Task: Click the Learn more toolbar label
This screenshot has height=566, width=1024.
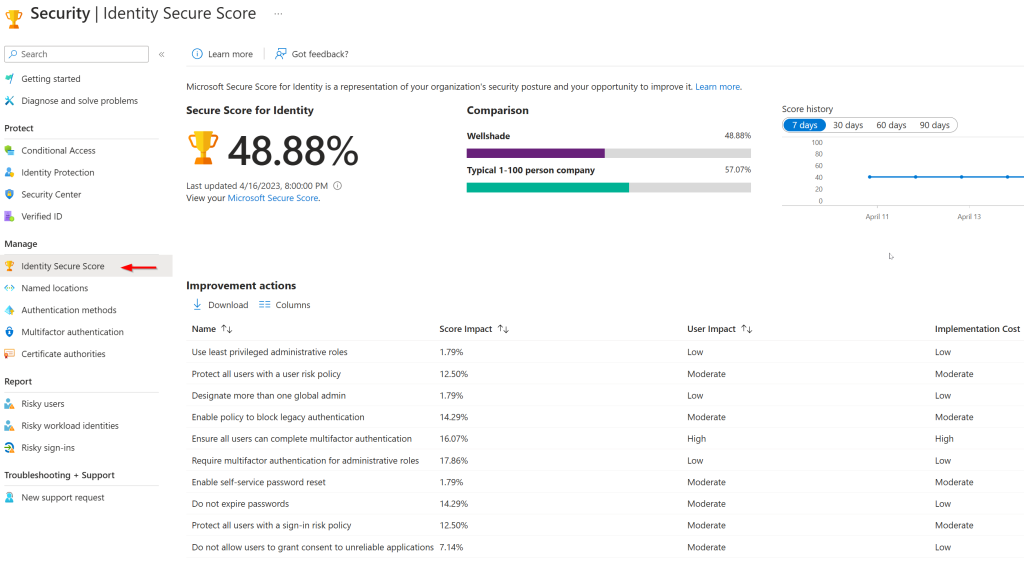Action: click(x=230, y=54)
